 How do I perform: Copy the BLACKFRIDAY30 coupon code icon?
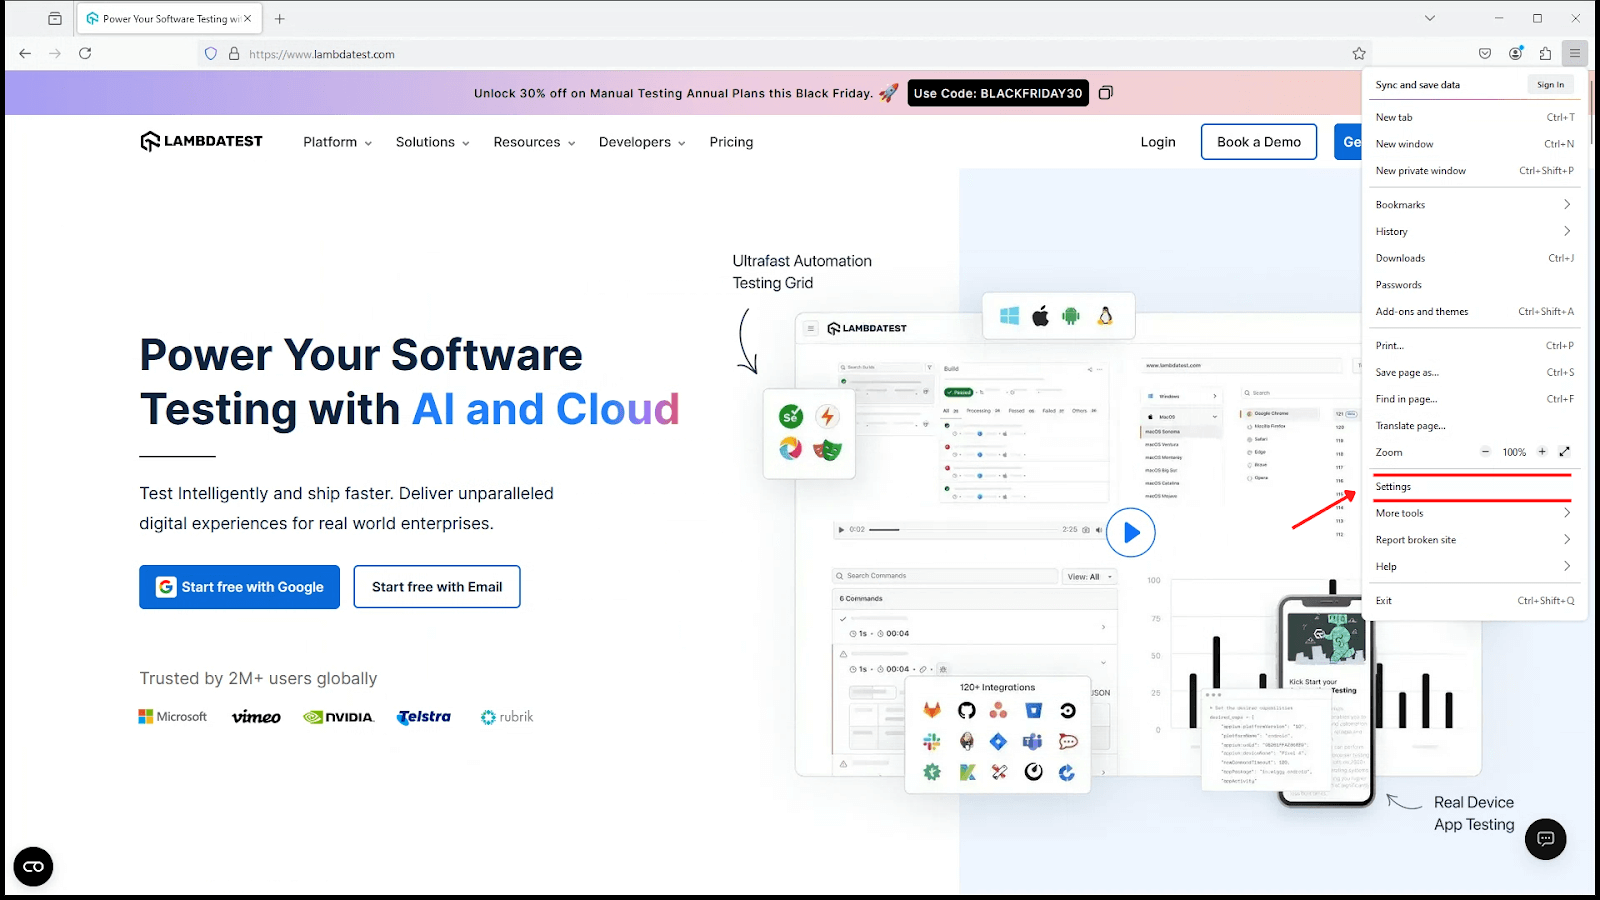click(x=1106, y=93)
